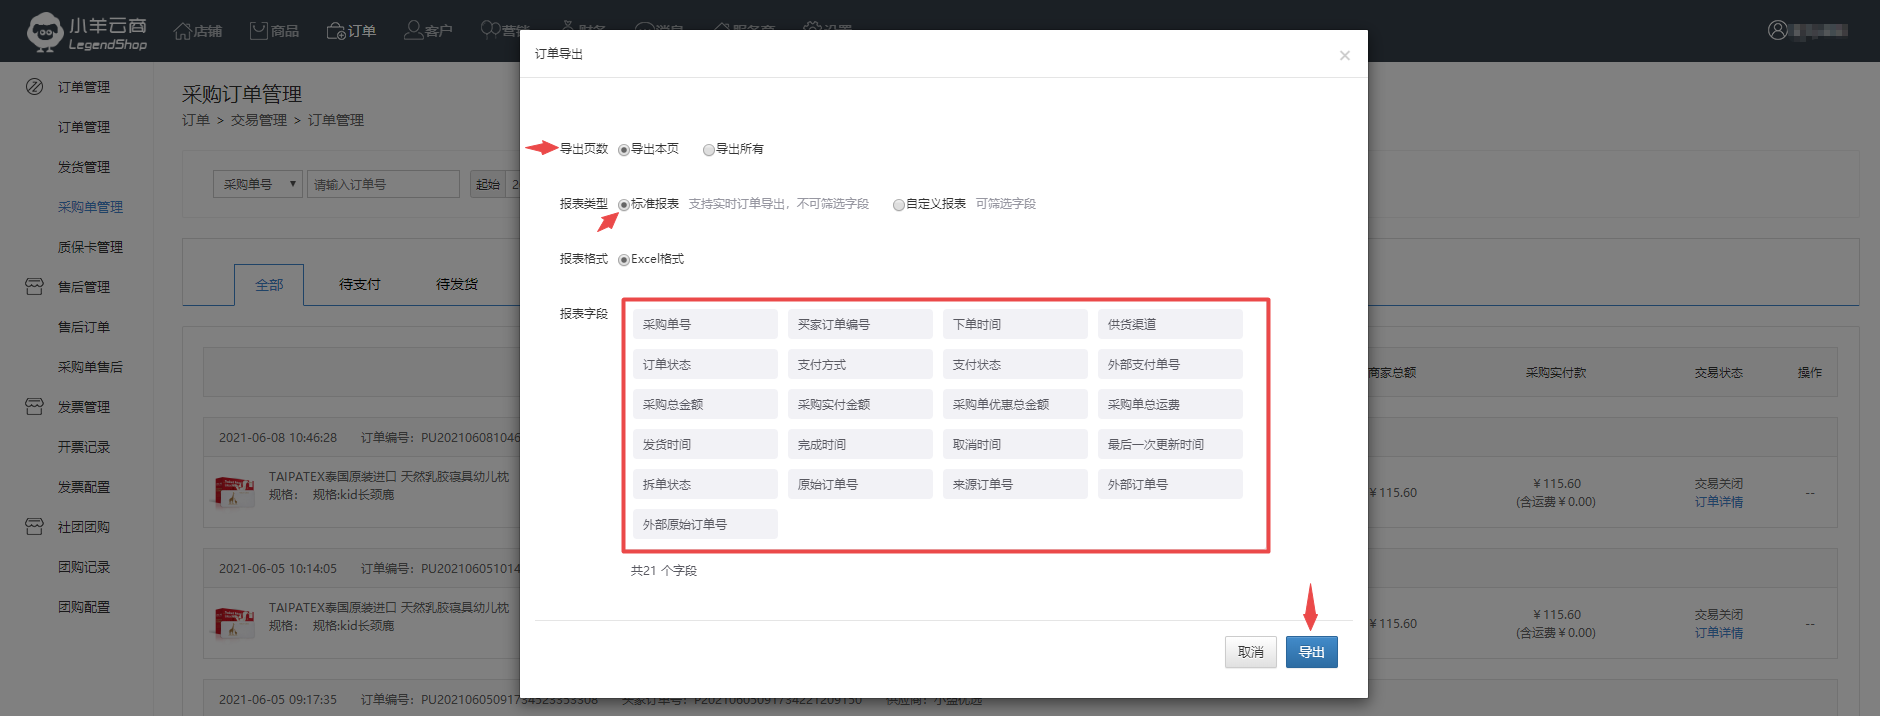Select the Excel格式 radio button

(624, 260)
